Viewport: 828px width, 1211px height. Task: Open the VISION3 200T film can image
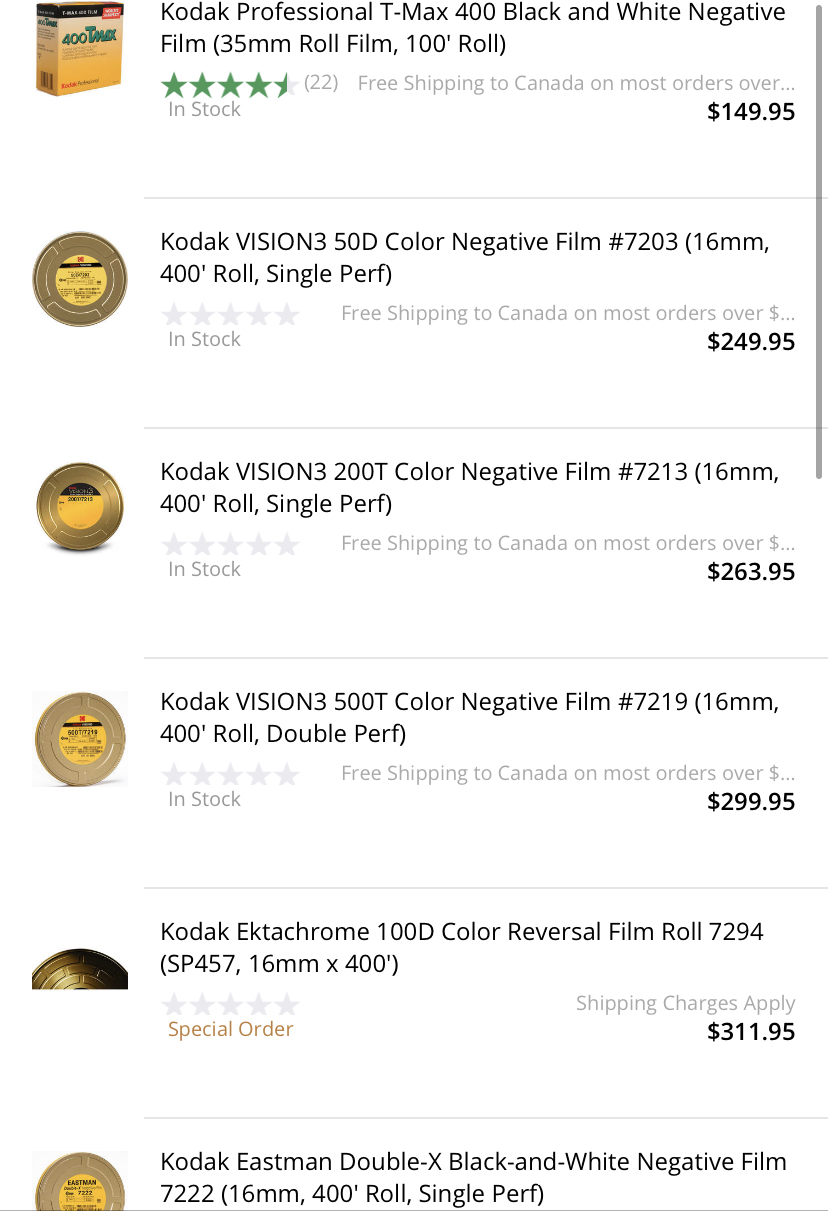click(x=80, y=508)
